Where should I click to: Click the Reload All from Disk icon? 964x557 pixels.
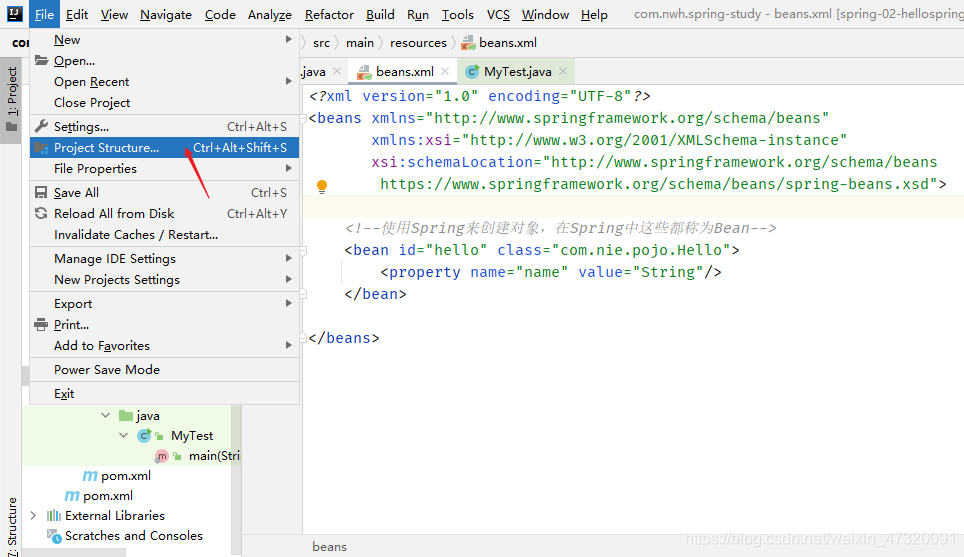click(x=41, y=213)
